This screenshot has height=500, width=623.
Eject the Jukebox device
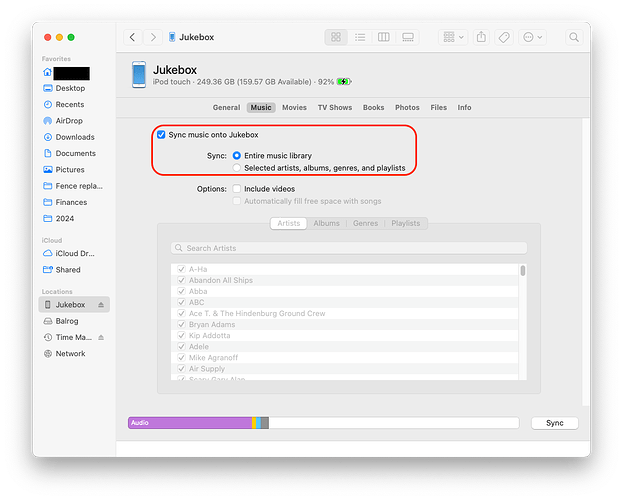pyautogui.click(x=101, y=305)
